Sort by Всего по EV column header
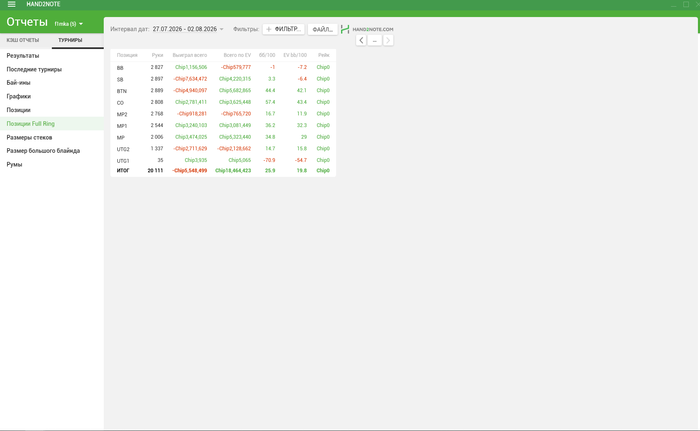 coord(237,55)
